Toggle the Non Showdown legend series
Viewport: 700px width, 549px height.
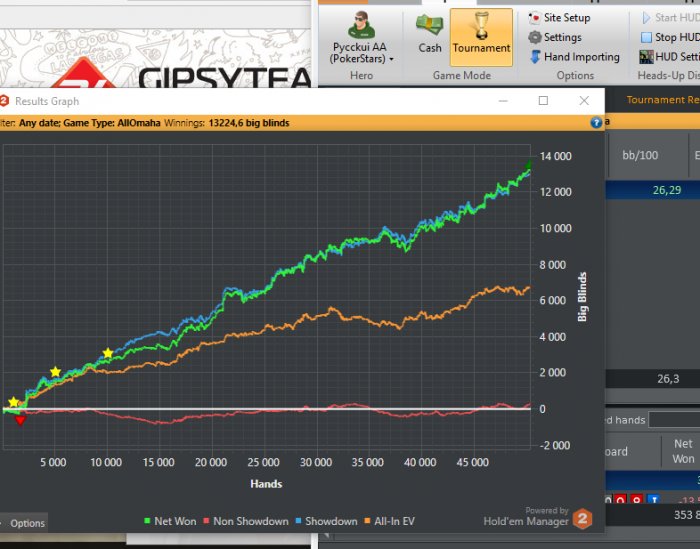(x=246, y=521)
